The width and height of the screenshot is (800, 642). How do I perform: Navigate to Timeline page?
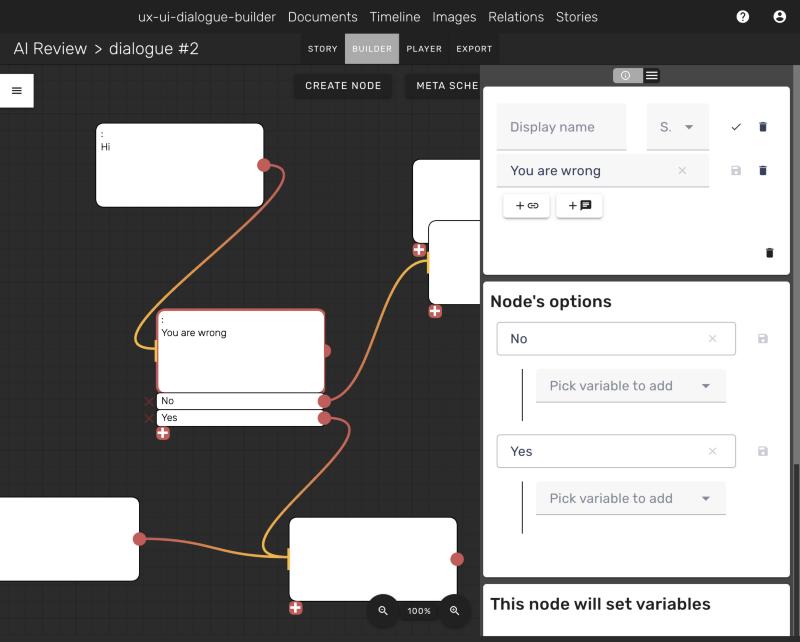click(x=395, y=17)
